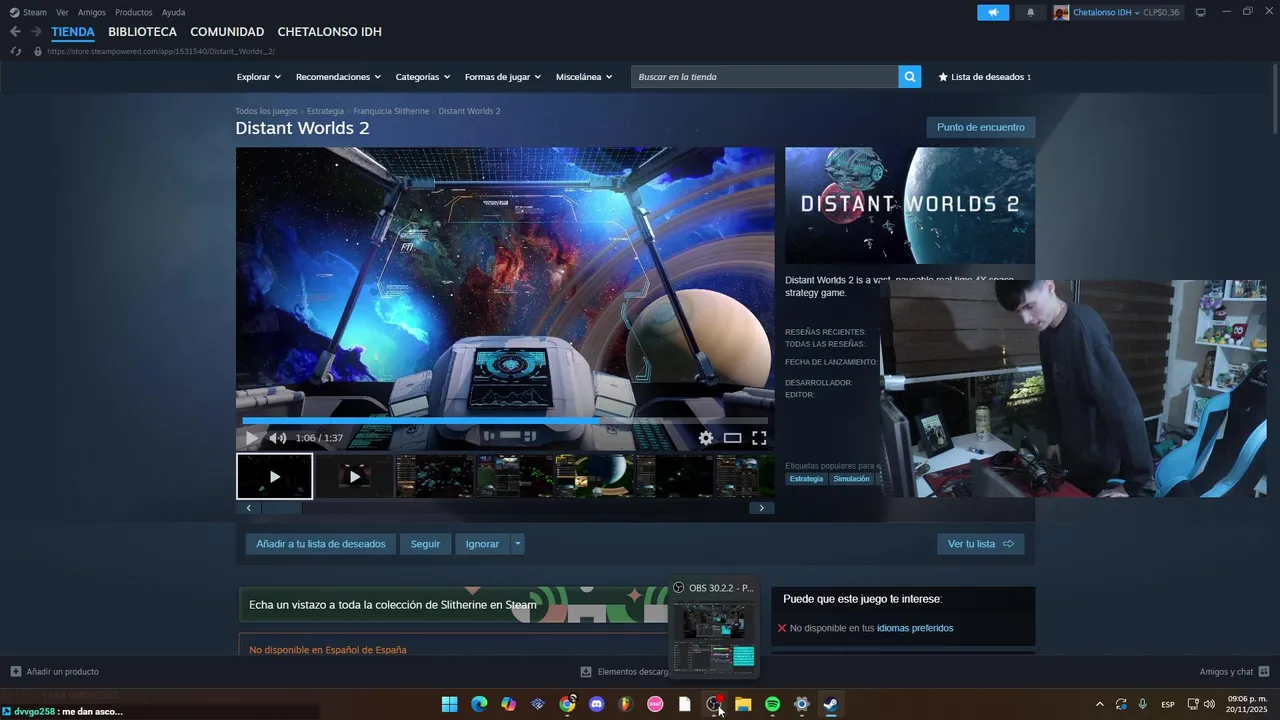1280x720 pixels.
Task: Open video settings gear
Action: coord(706,438)
